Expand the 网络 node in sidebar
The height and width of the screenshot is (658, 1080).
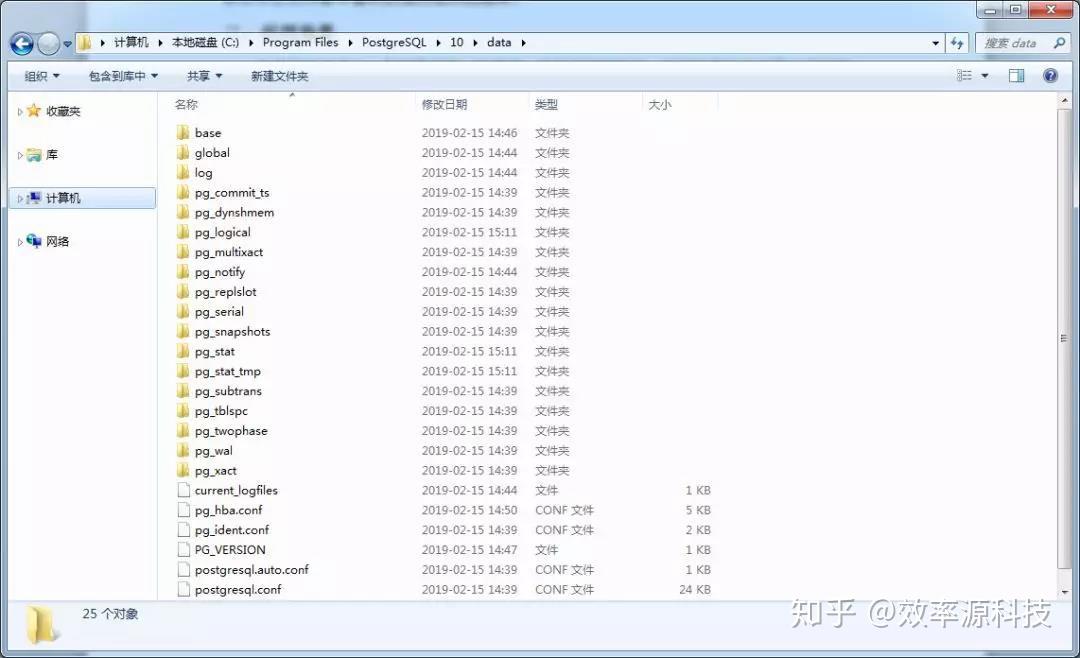18,241
